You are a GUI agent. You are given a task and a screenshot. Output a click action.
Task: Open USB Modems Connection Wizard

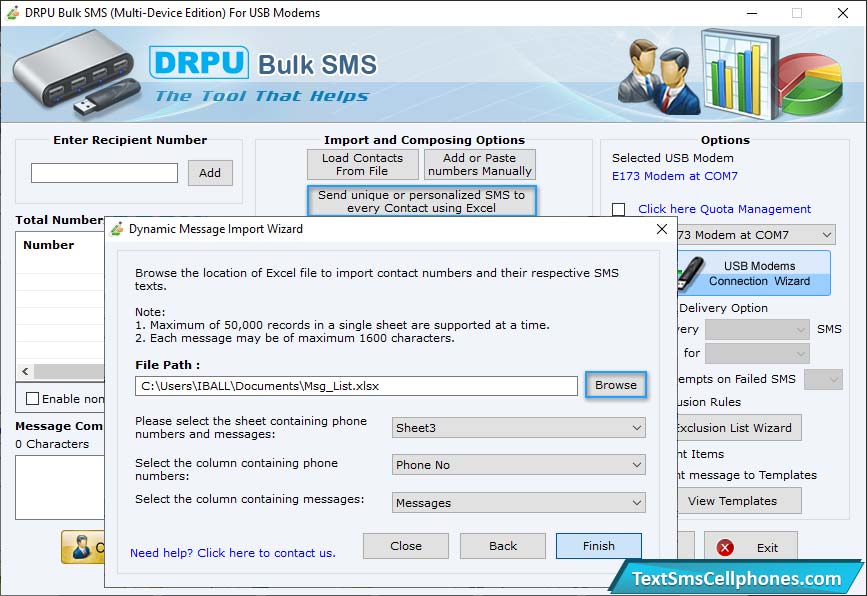pyautogui.click(x=754, y=273)
